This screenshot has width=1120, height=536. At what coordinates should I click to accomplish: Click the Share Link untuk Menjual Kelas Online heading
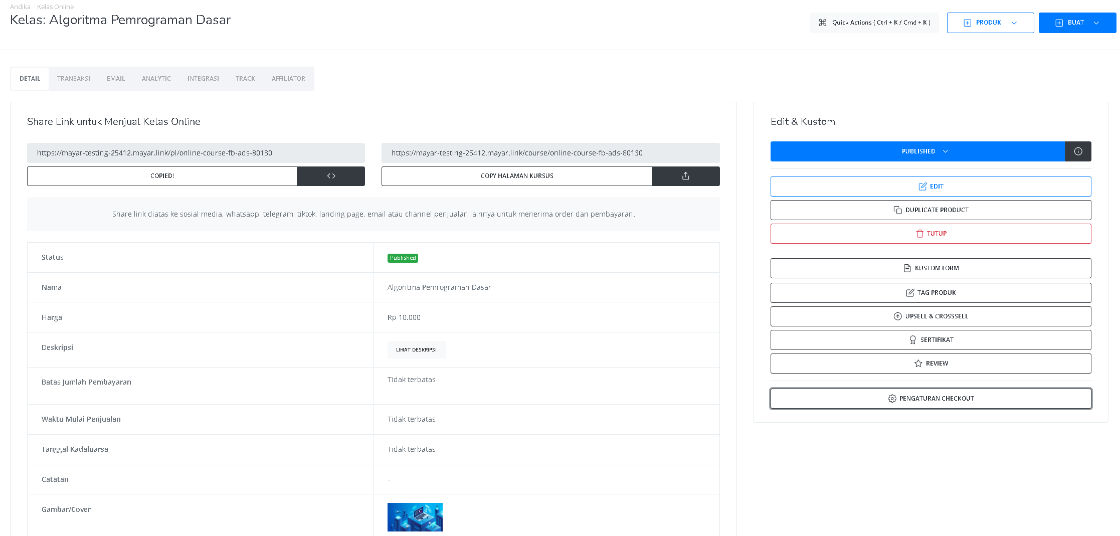pos(114,121)
